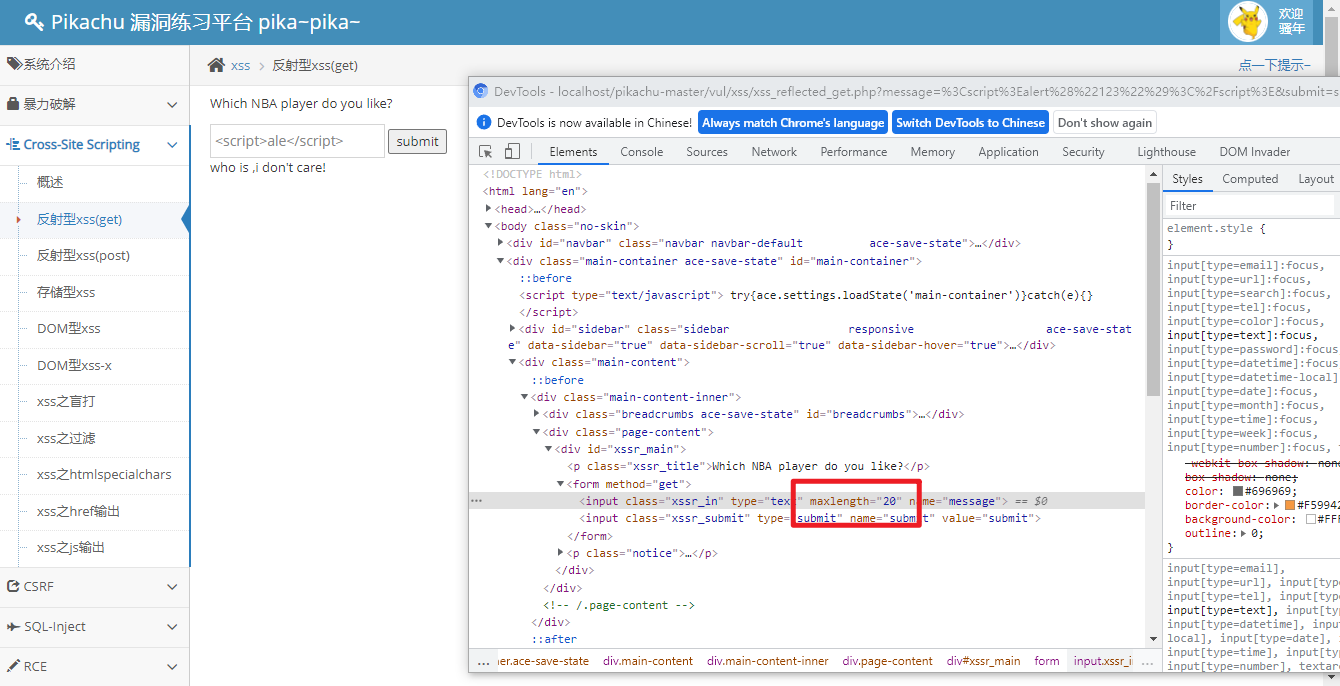Click Switch DevTools to Chinese button
This screenshot has height=686, width=1340.
click(969, 122)
